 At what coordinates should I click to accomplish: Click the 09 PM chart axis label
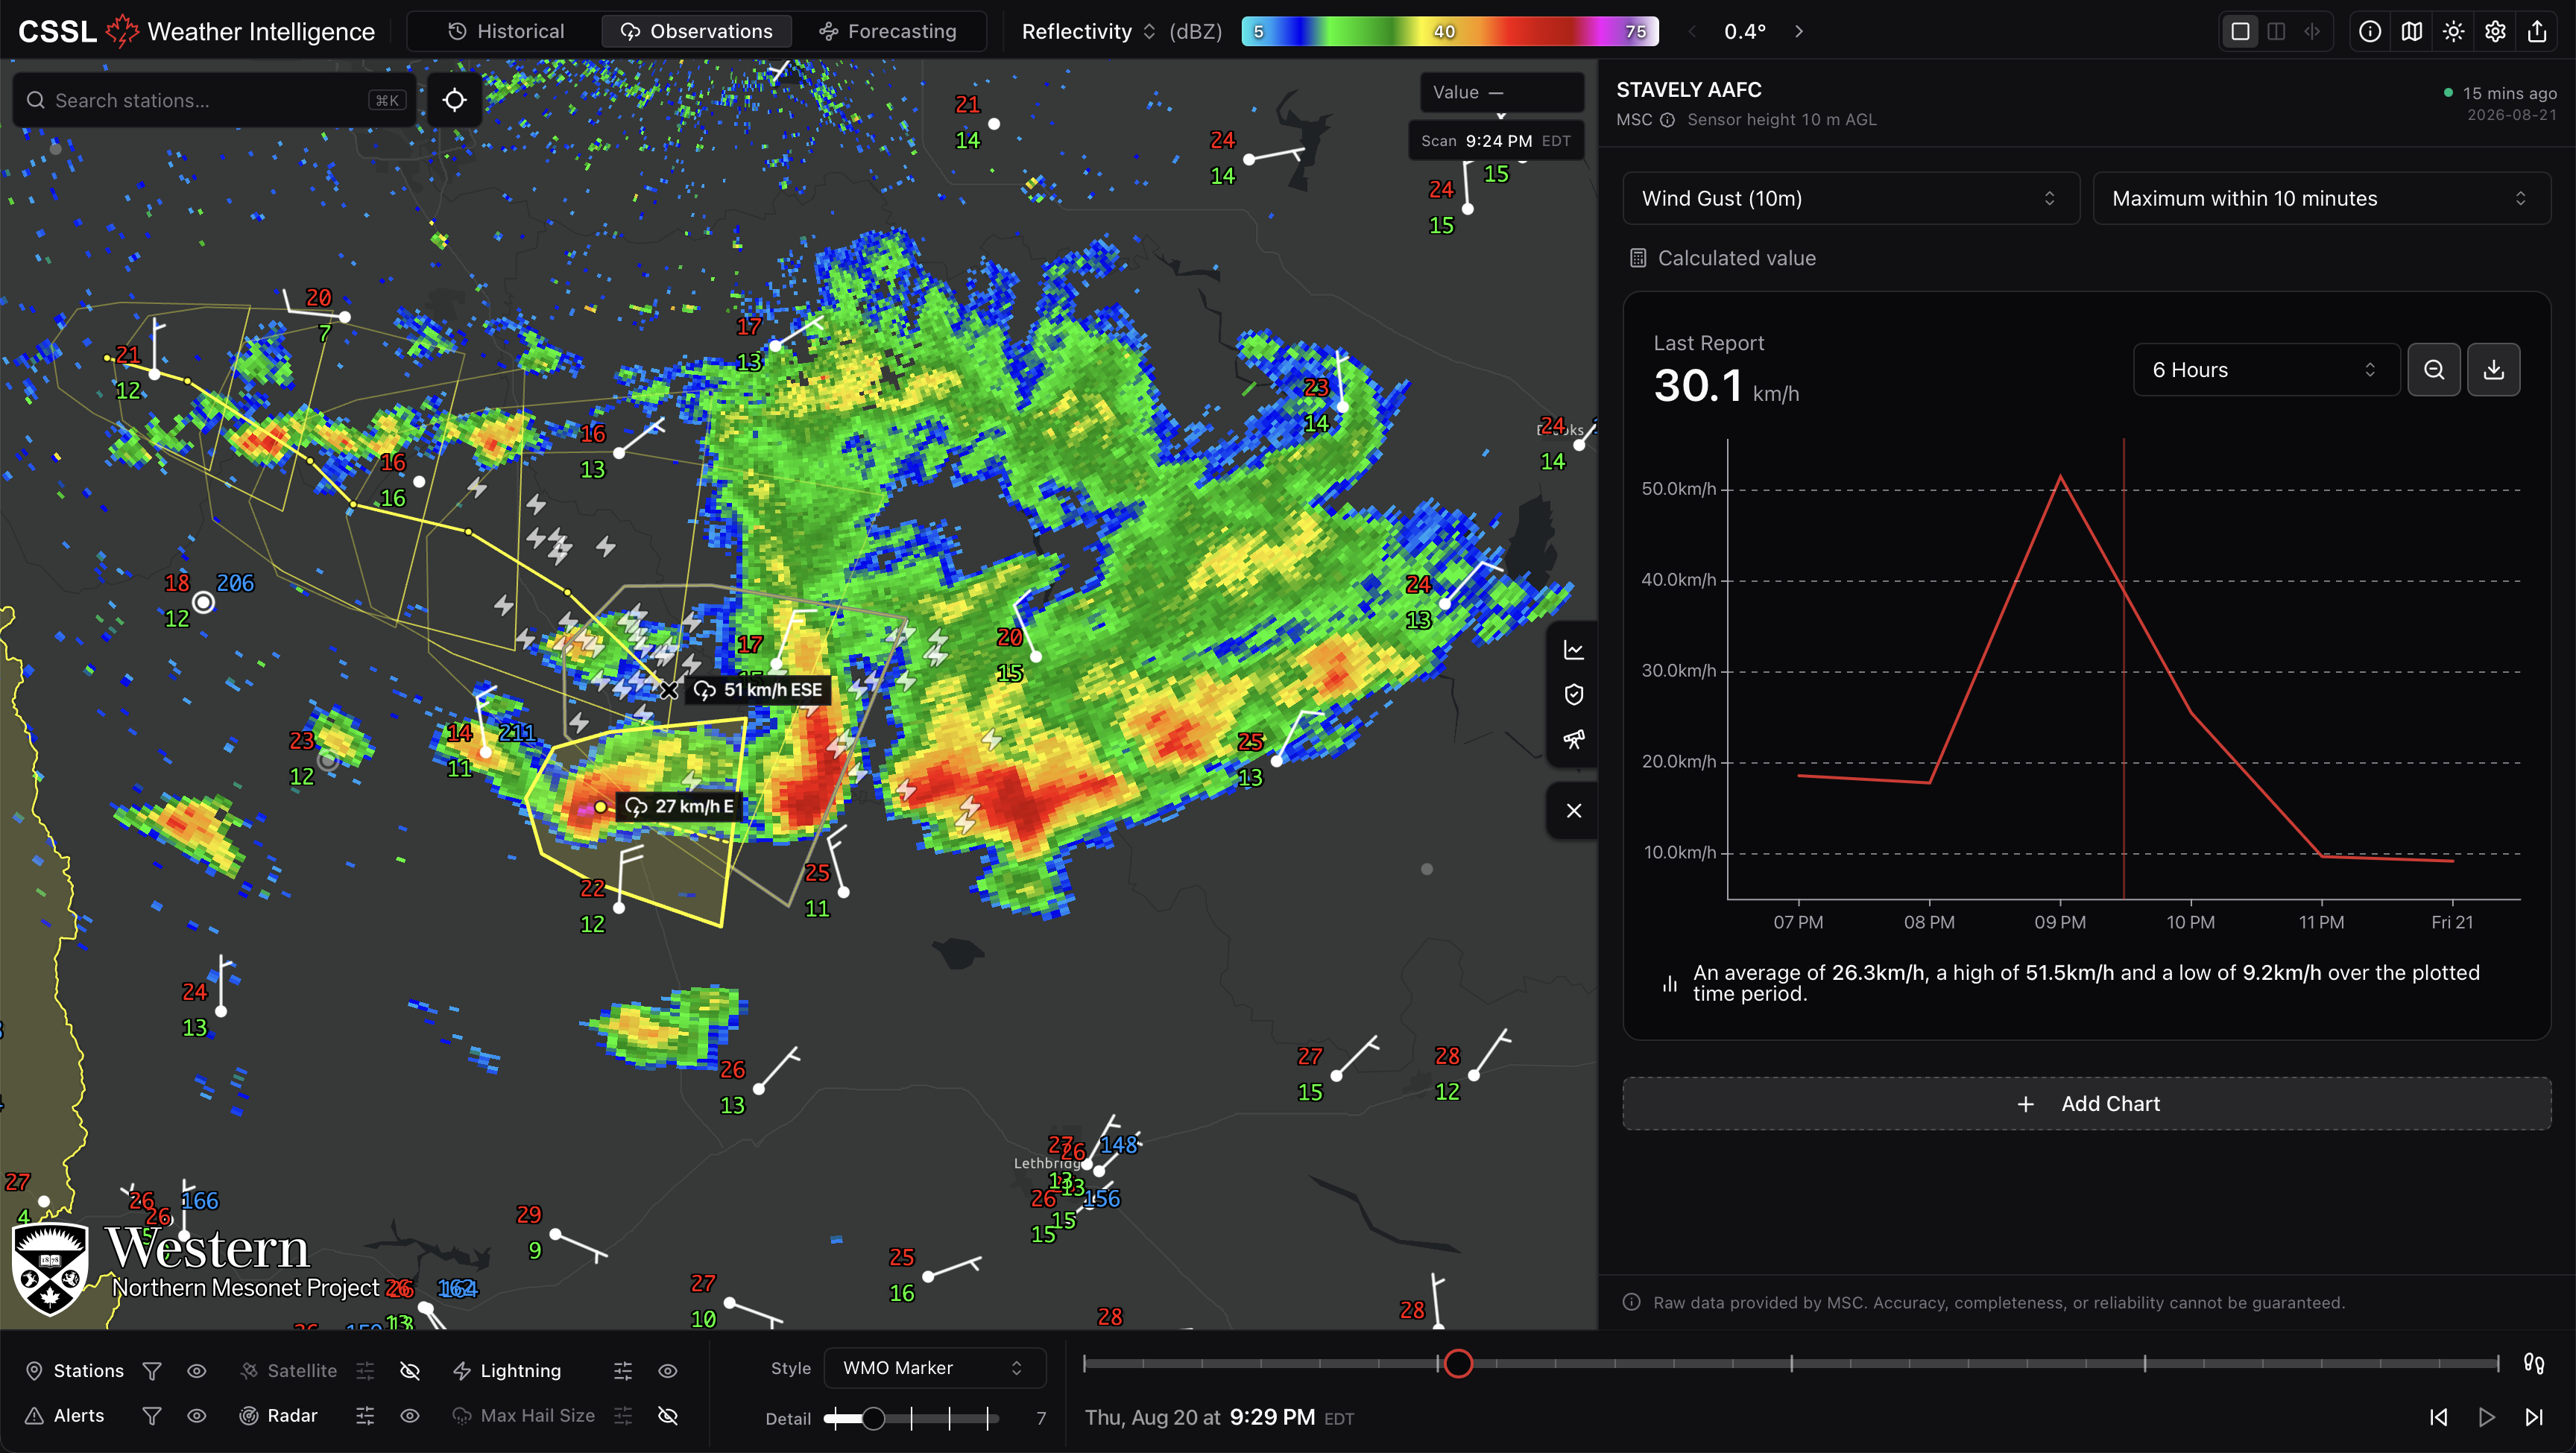click(x=2060, y=923)
